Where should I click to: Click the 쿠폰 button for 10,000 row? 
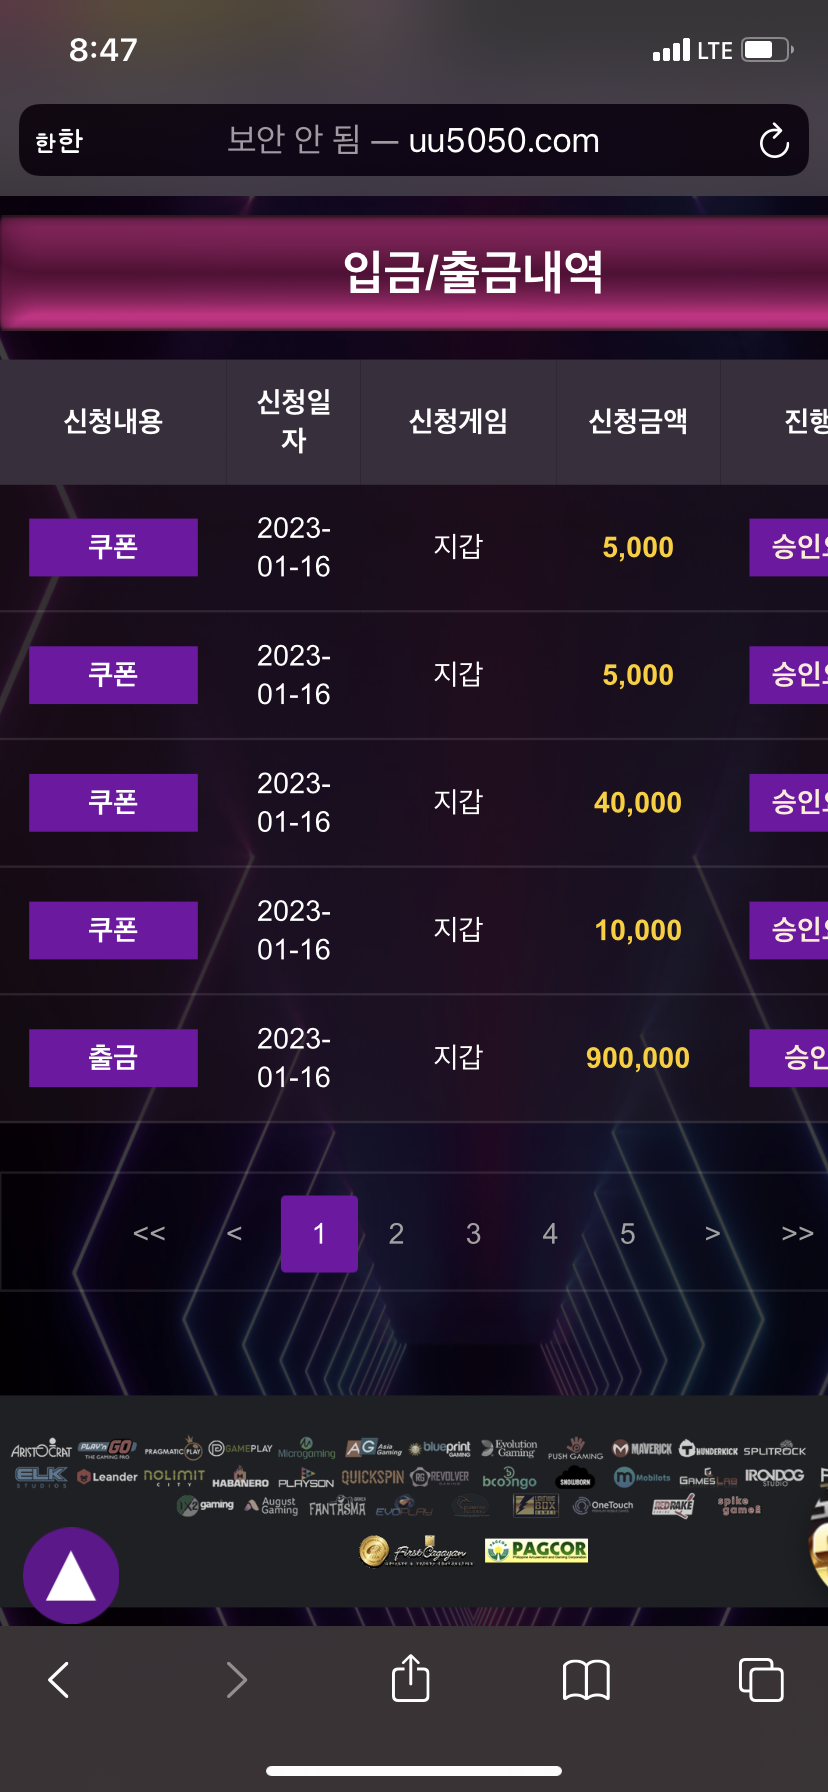click(113, 930)
